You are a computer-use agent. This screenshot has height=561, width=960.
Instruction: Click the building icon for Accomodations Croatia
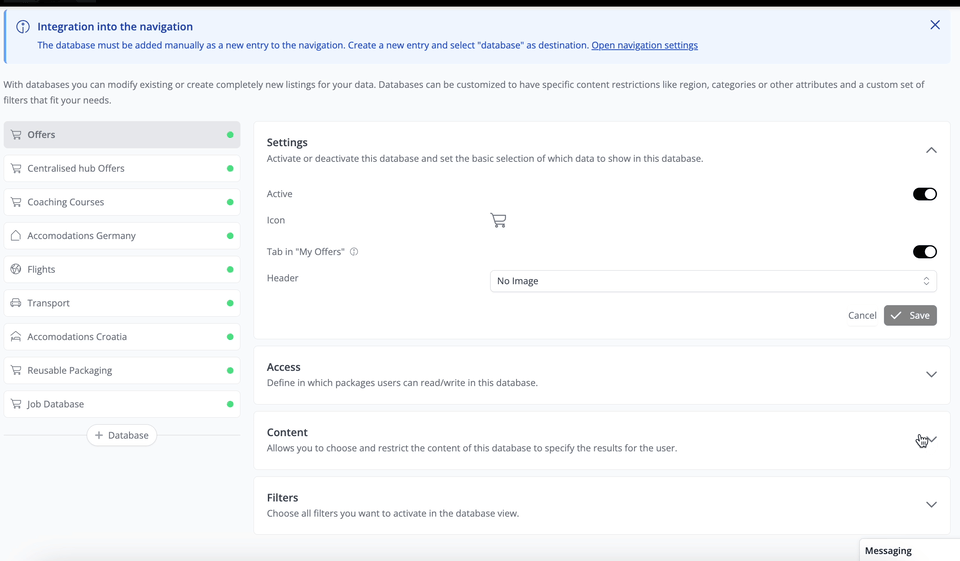[x=16, y=337]
